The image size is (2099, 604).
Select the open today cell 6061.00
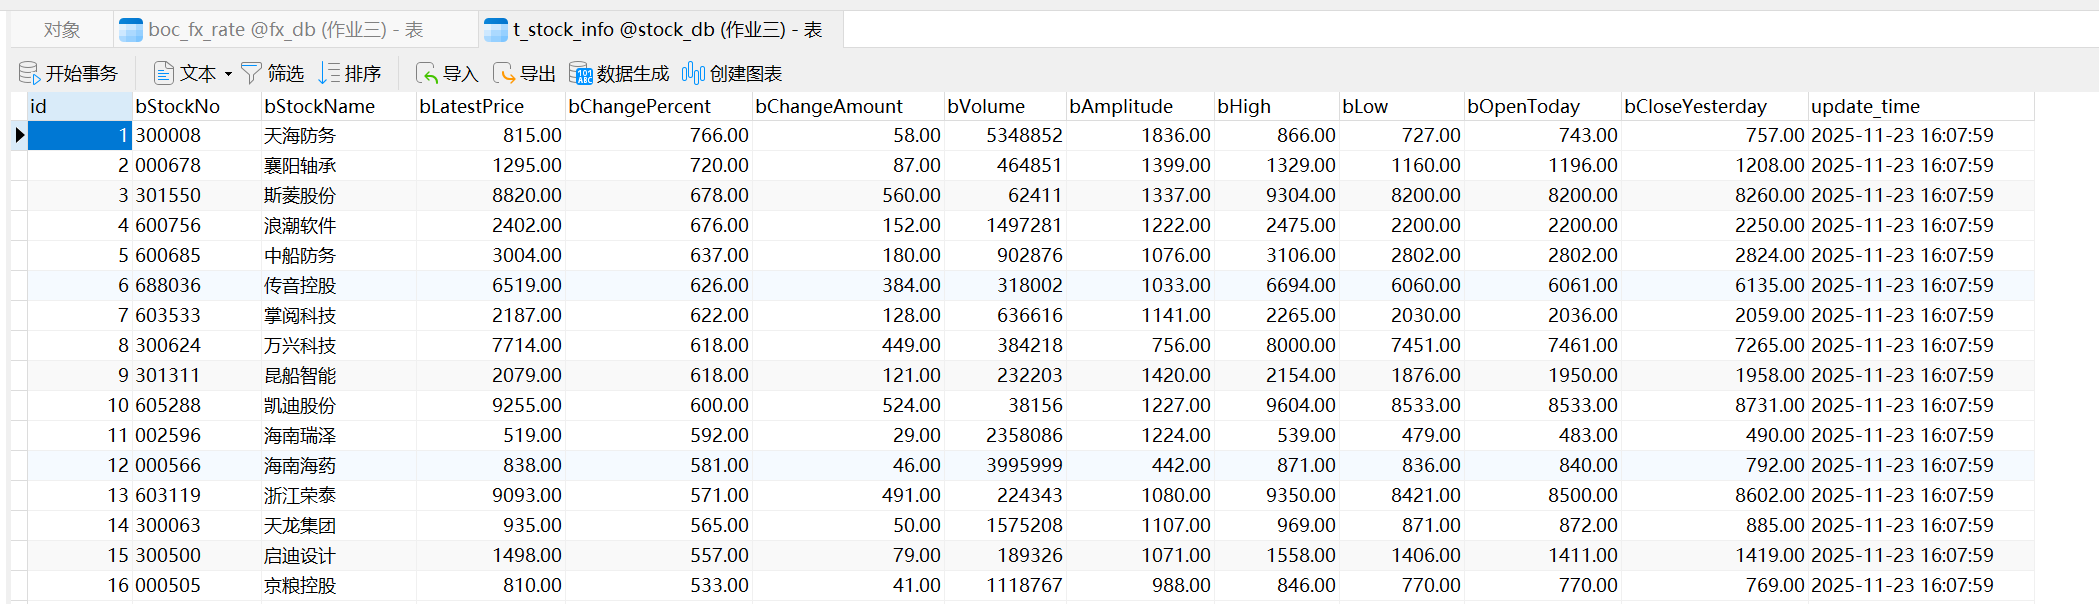(x=1543, y=285)
